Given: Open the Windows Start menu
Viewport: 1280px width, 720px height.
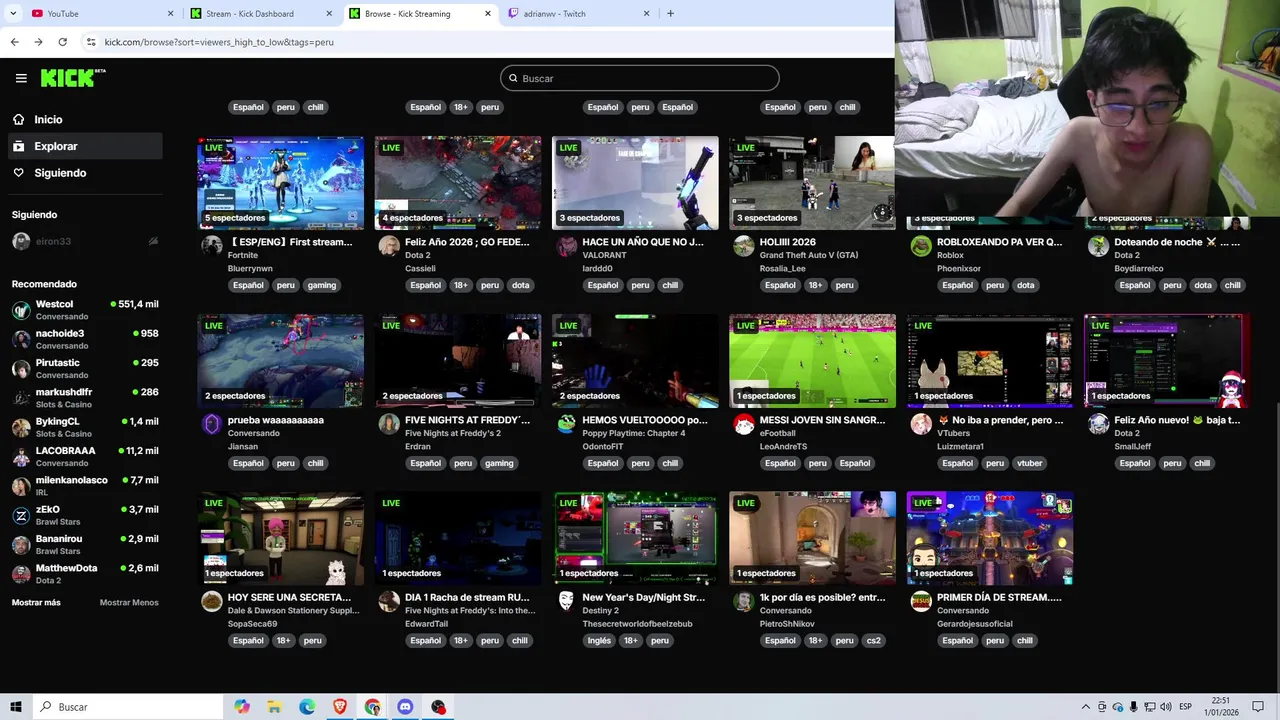Looking at the screenshot, I should click(x=16, y=707).
